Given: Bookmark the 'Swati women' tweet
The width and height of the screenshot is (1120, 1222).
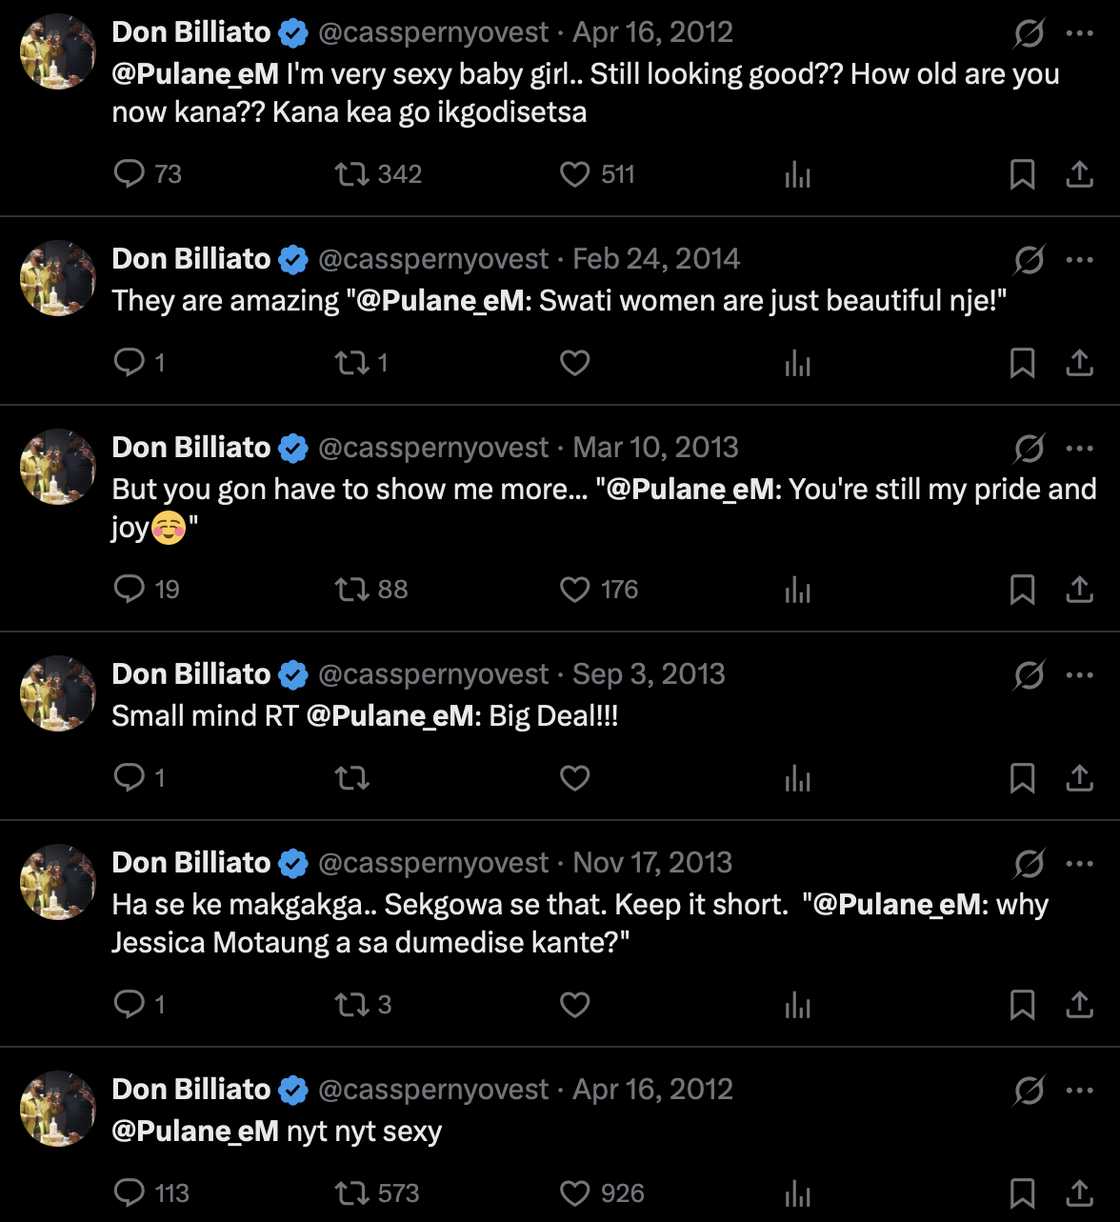Looking at the screenshot, I should [1022, 363].
